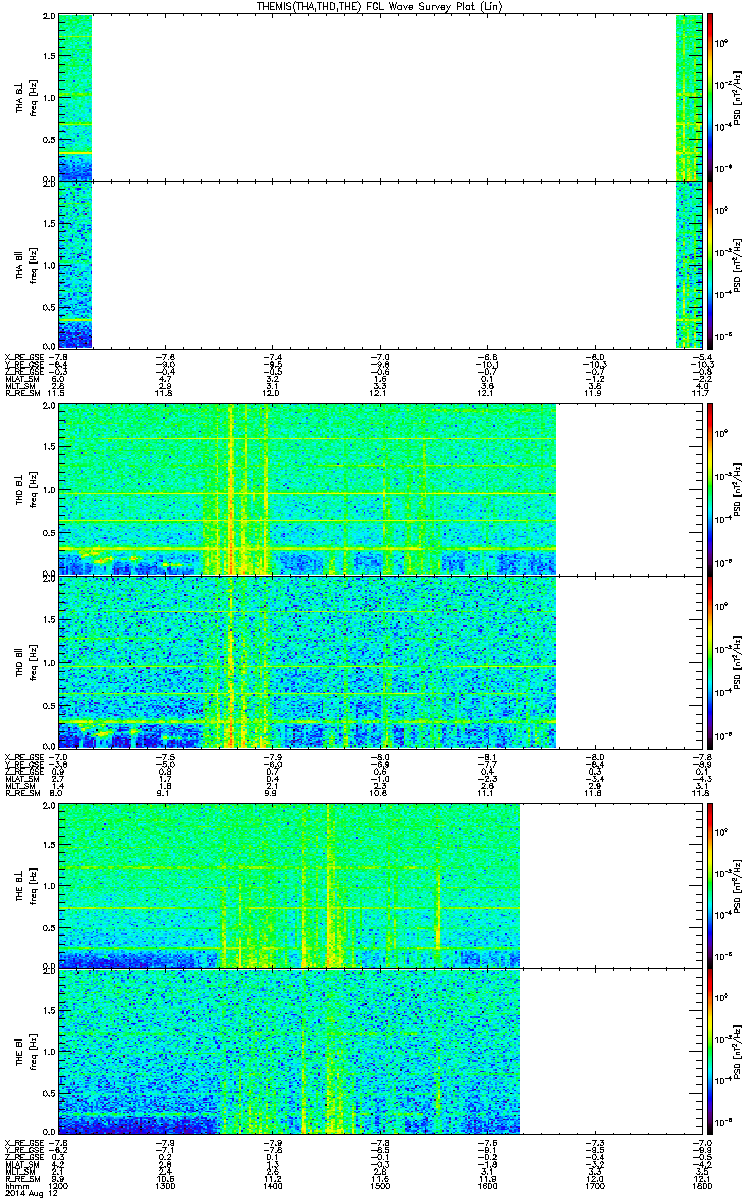Select the THE BII spectrogram panel
Screen dimensions: 750x1200
click(381, 1050)
